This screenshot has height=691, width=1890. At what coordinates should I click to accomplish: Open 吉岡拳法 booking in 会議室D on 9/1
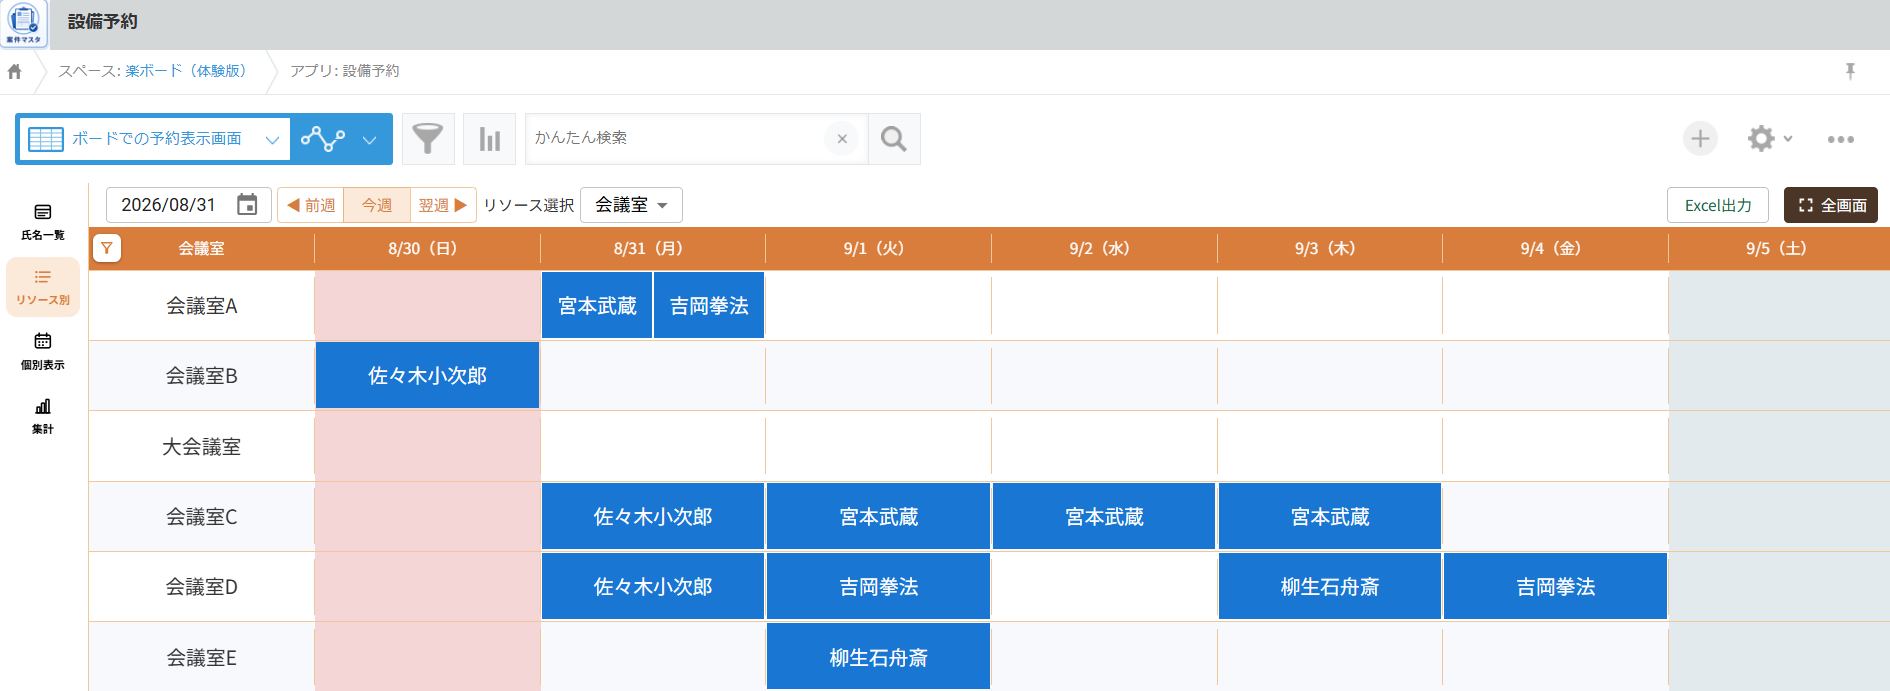point(878,587)
